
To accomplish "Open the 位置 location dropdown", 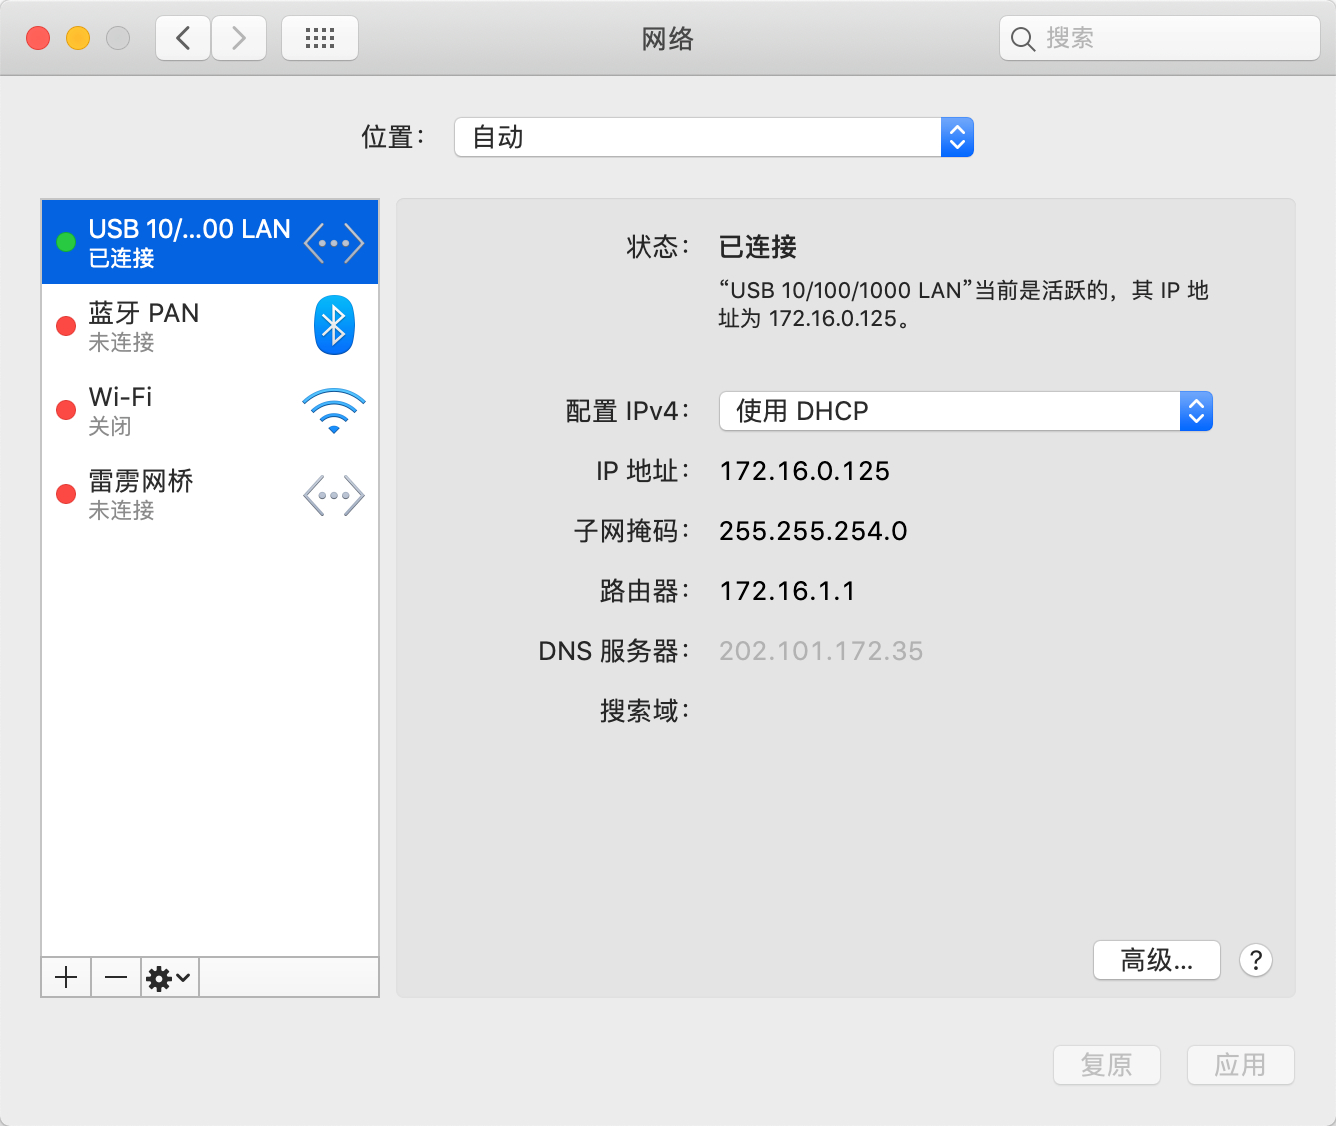I will [x=714, y=137].
